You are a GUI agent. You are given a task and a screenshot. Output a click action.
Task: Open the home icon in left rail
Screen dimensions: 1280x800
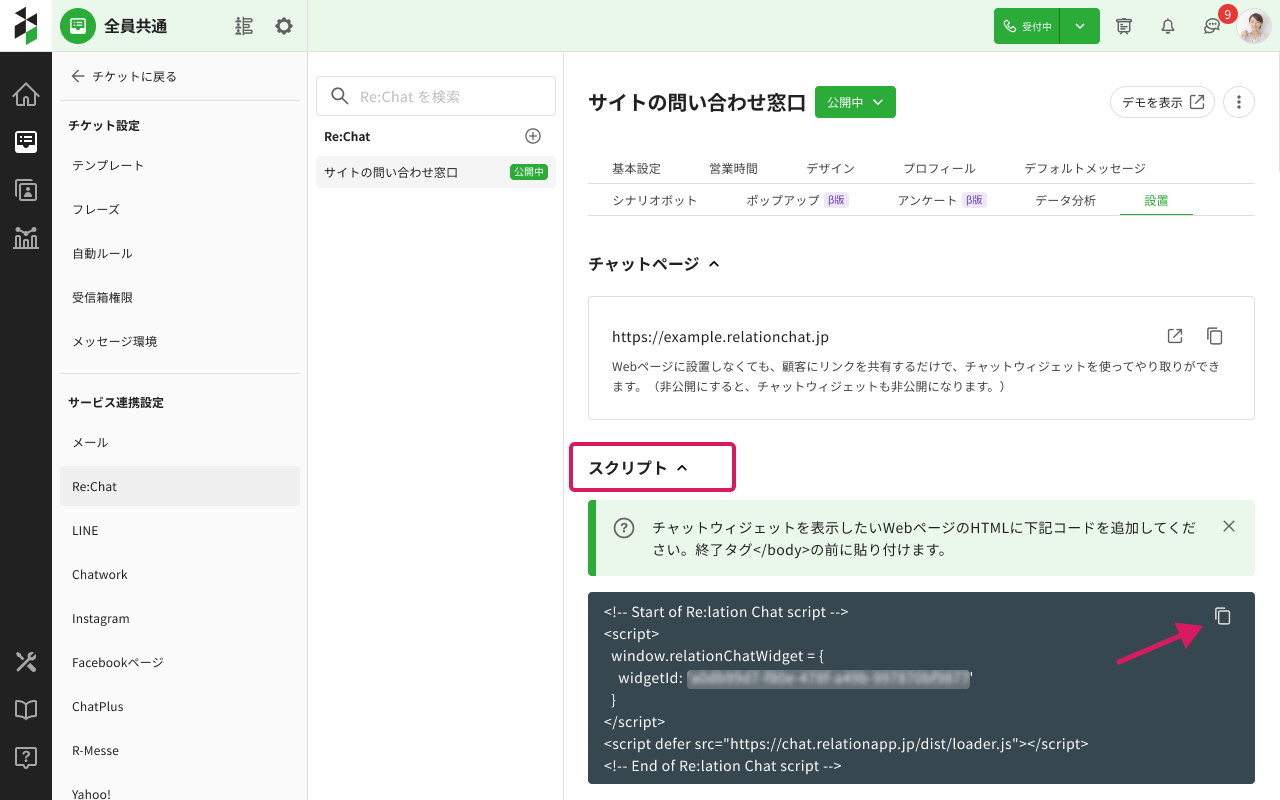(x=26, y=95)
